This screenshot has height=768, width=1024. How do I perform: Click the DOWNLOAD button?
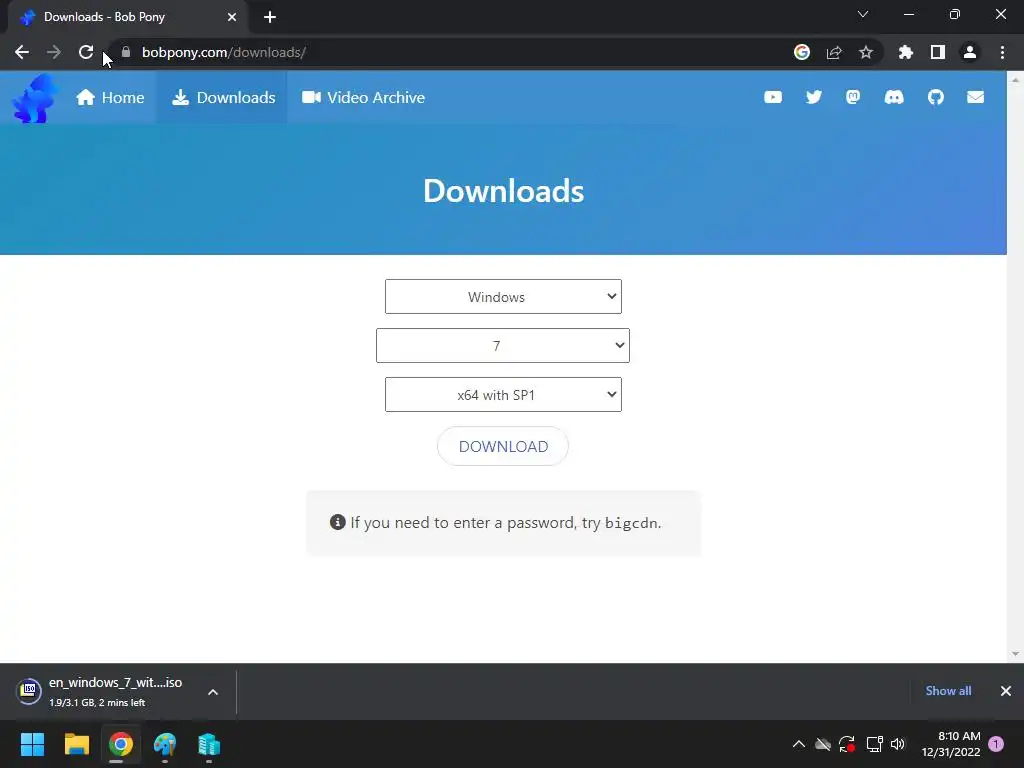[503, 446]
